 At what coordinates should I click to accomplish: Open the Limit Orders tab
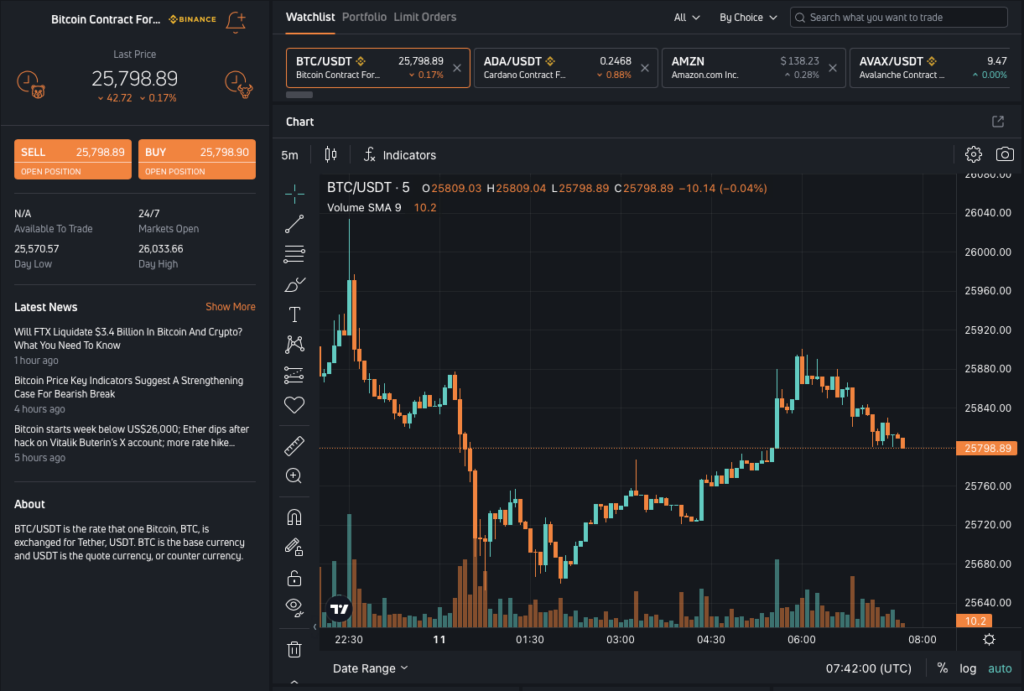coord(424,17)
